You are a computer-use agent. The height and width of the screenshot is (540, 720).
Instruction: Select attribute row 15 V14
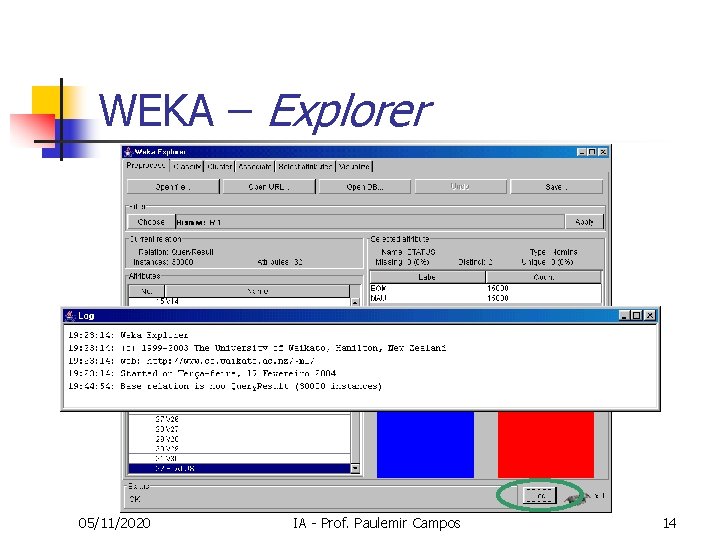(x=240, y=302)
